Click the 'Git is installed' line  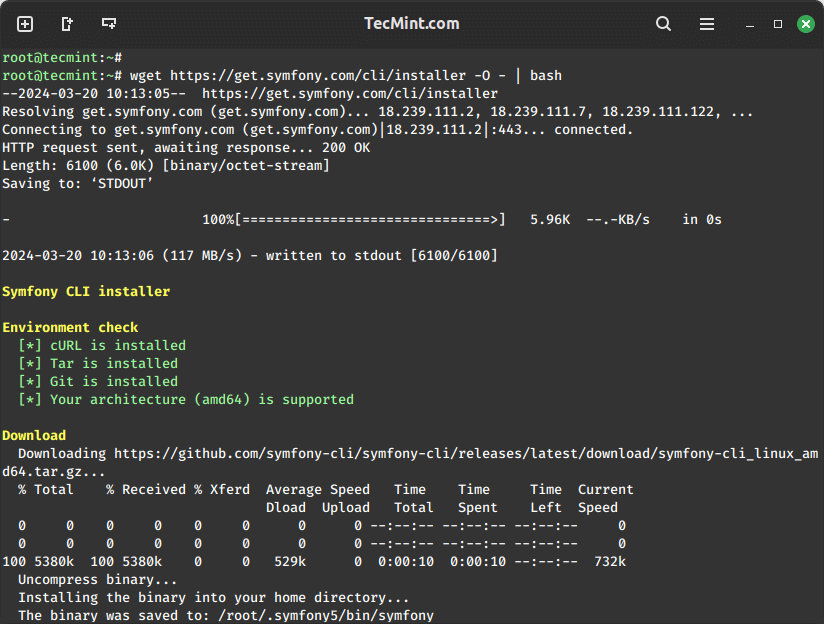pyautogui.click(x=98, y=381)
